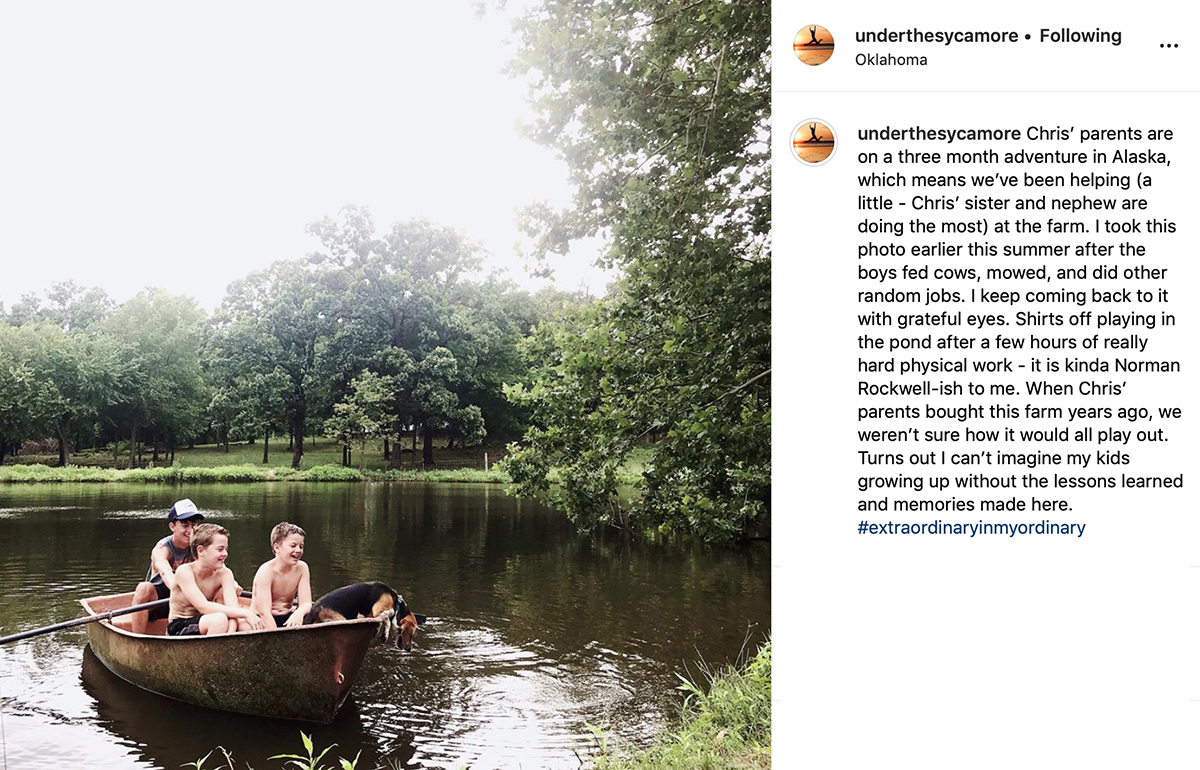Open the Oklahoma location page

[891, 60]
